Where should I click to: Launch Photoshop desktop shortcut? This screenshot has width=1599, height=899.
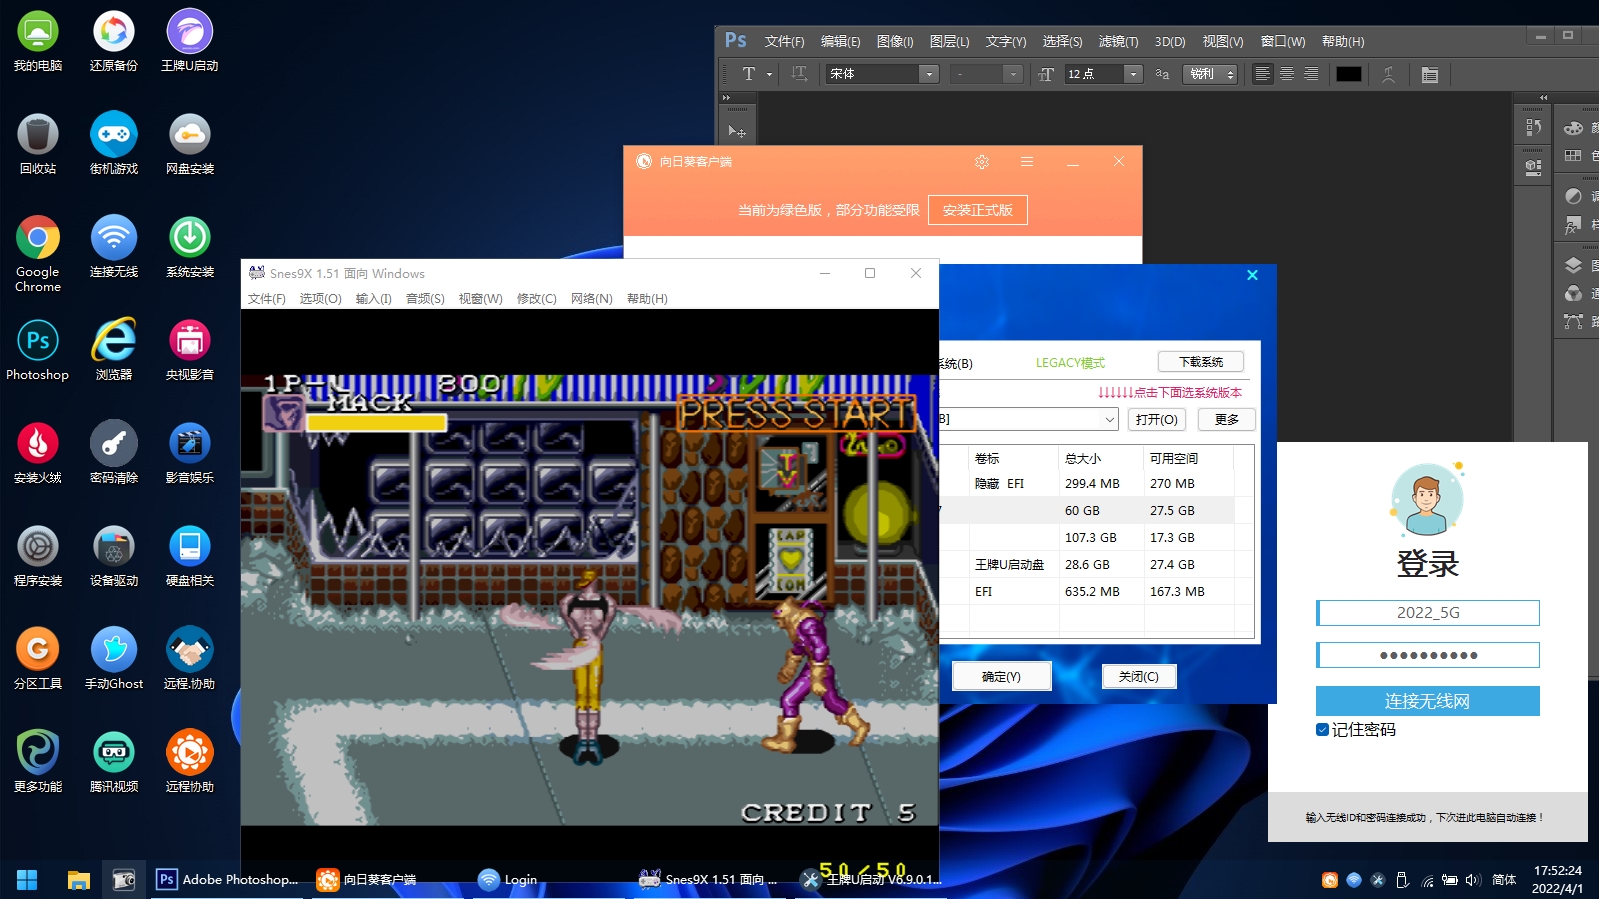(37, 350)
